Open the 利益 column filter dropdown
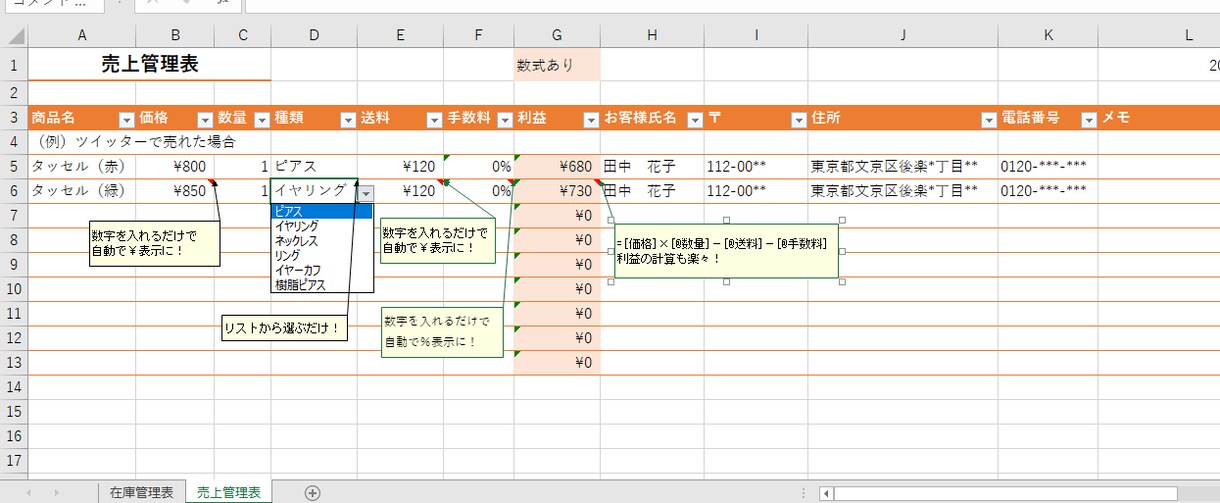This screenshot has height=503, width=1220. tap(590, 119)
